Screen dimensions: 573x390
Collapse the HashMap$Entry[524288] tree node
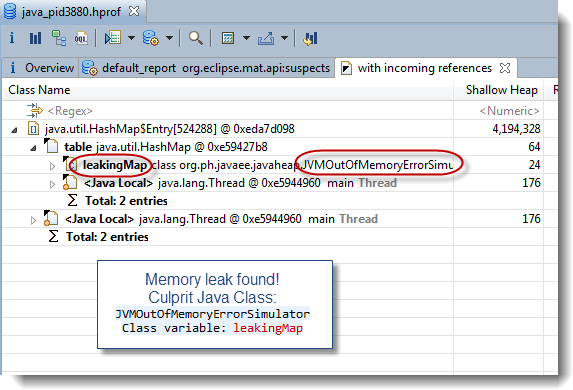(x=14, y=129)
